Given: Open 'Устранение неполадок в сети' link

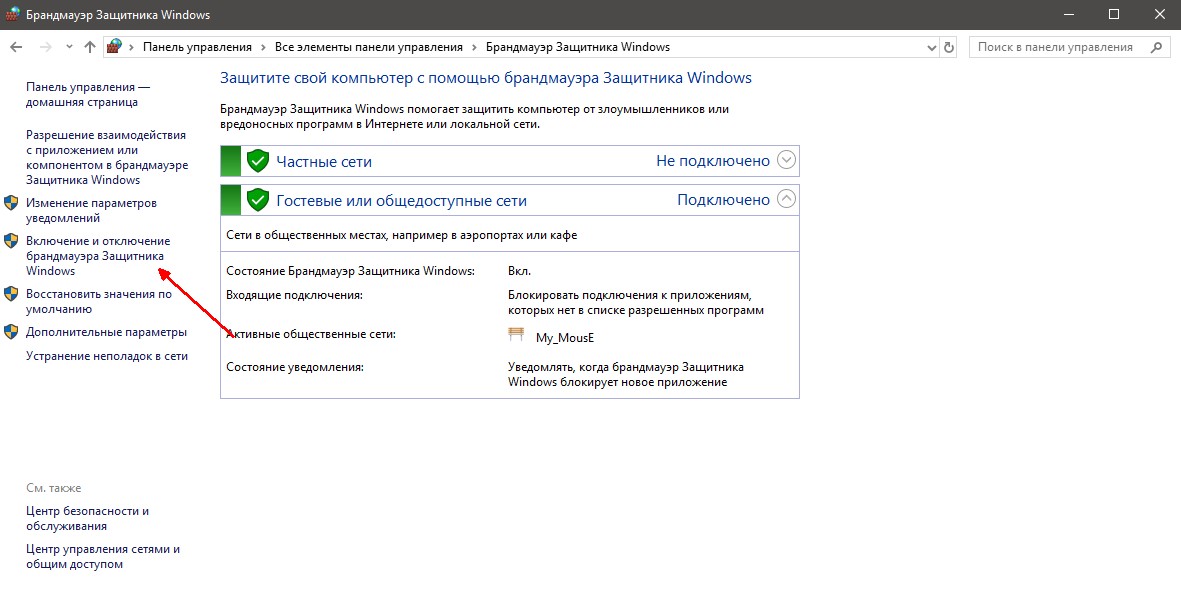Looking at the screenshot, I should [107, 356].
